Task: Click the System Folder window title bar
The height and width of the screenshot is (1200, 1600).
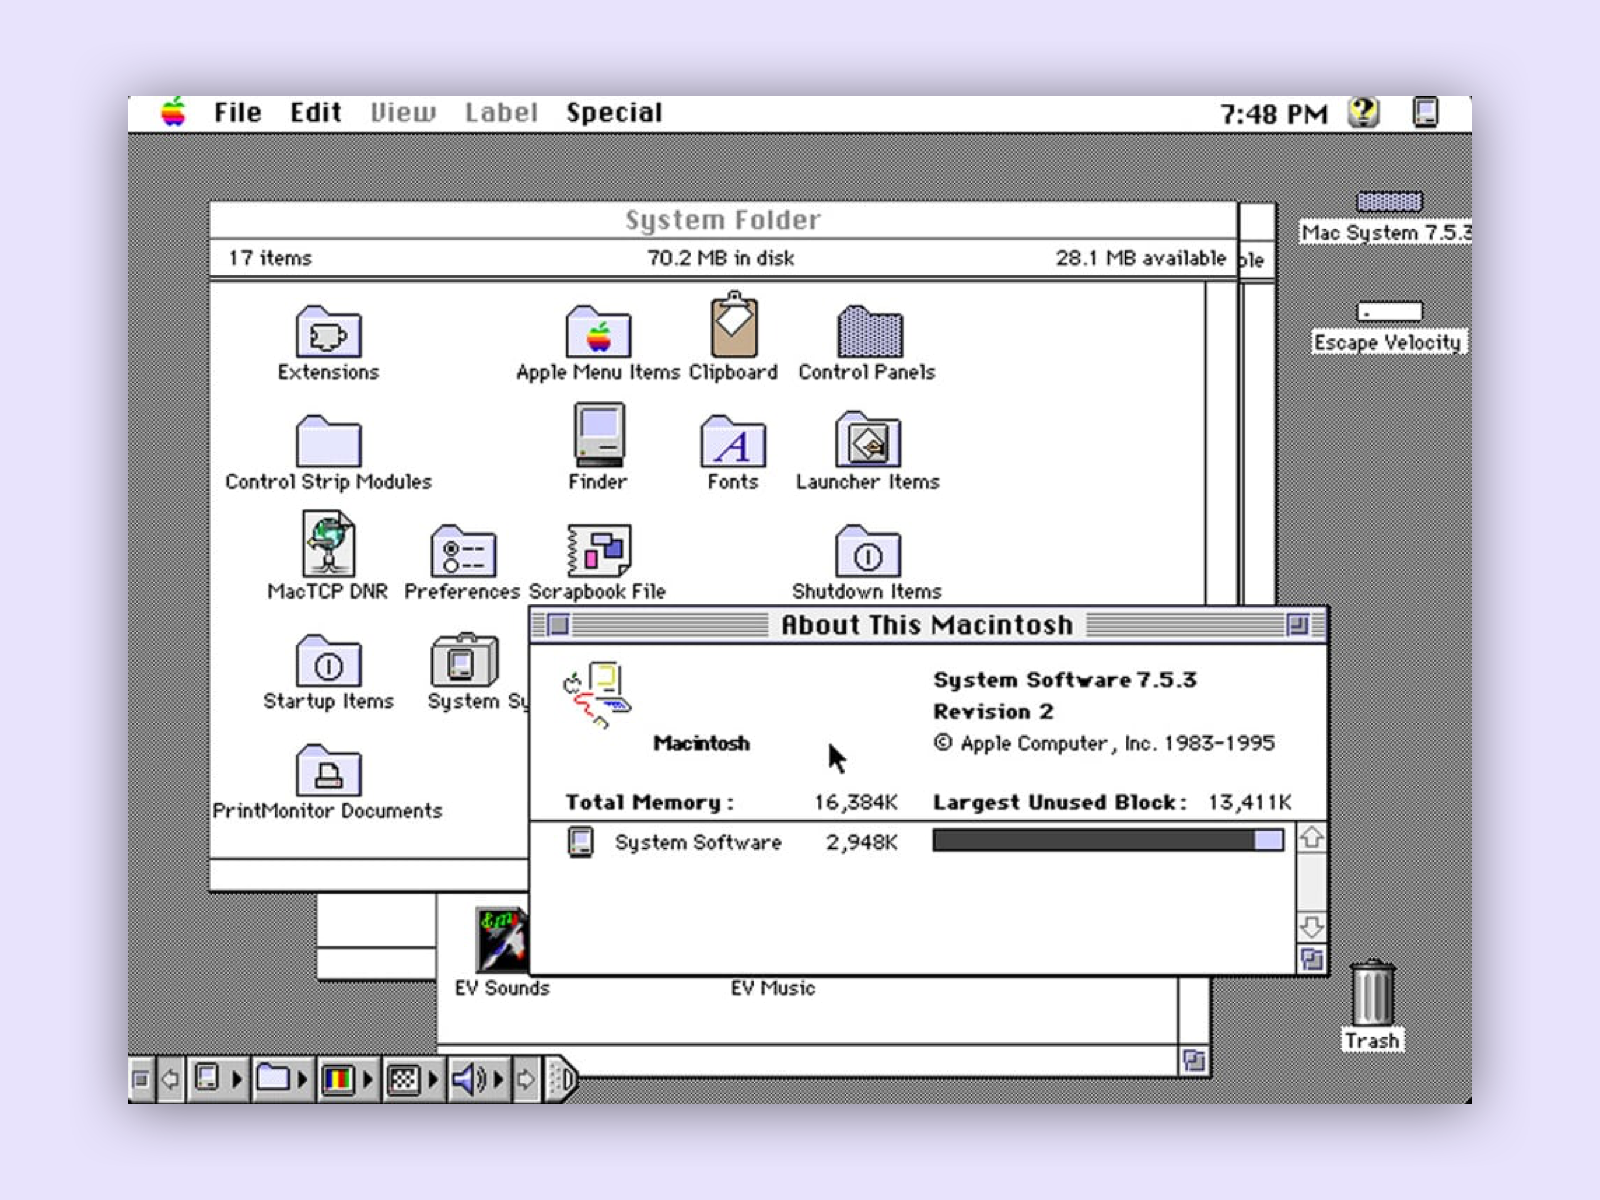Action: click(x=723, y=220)
